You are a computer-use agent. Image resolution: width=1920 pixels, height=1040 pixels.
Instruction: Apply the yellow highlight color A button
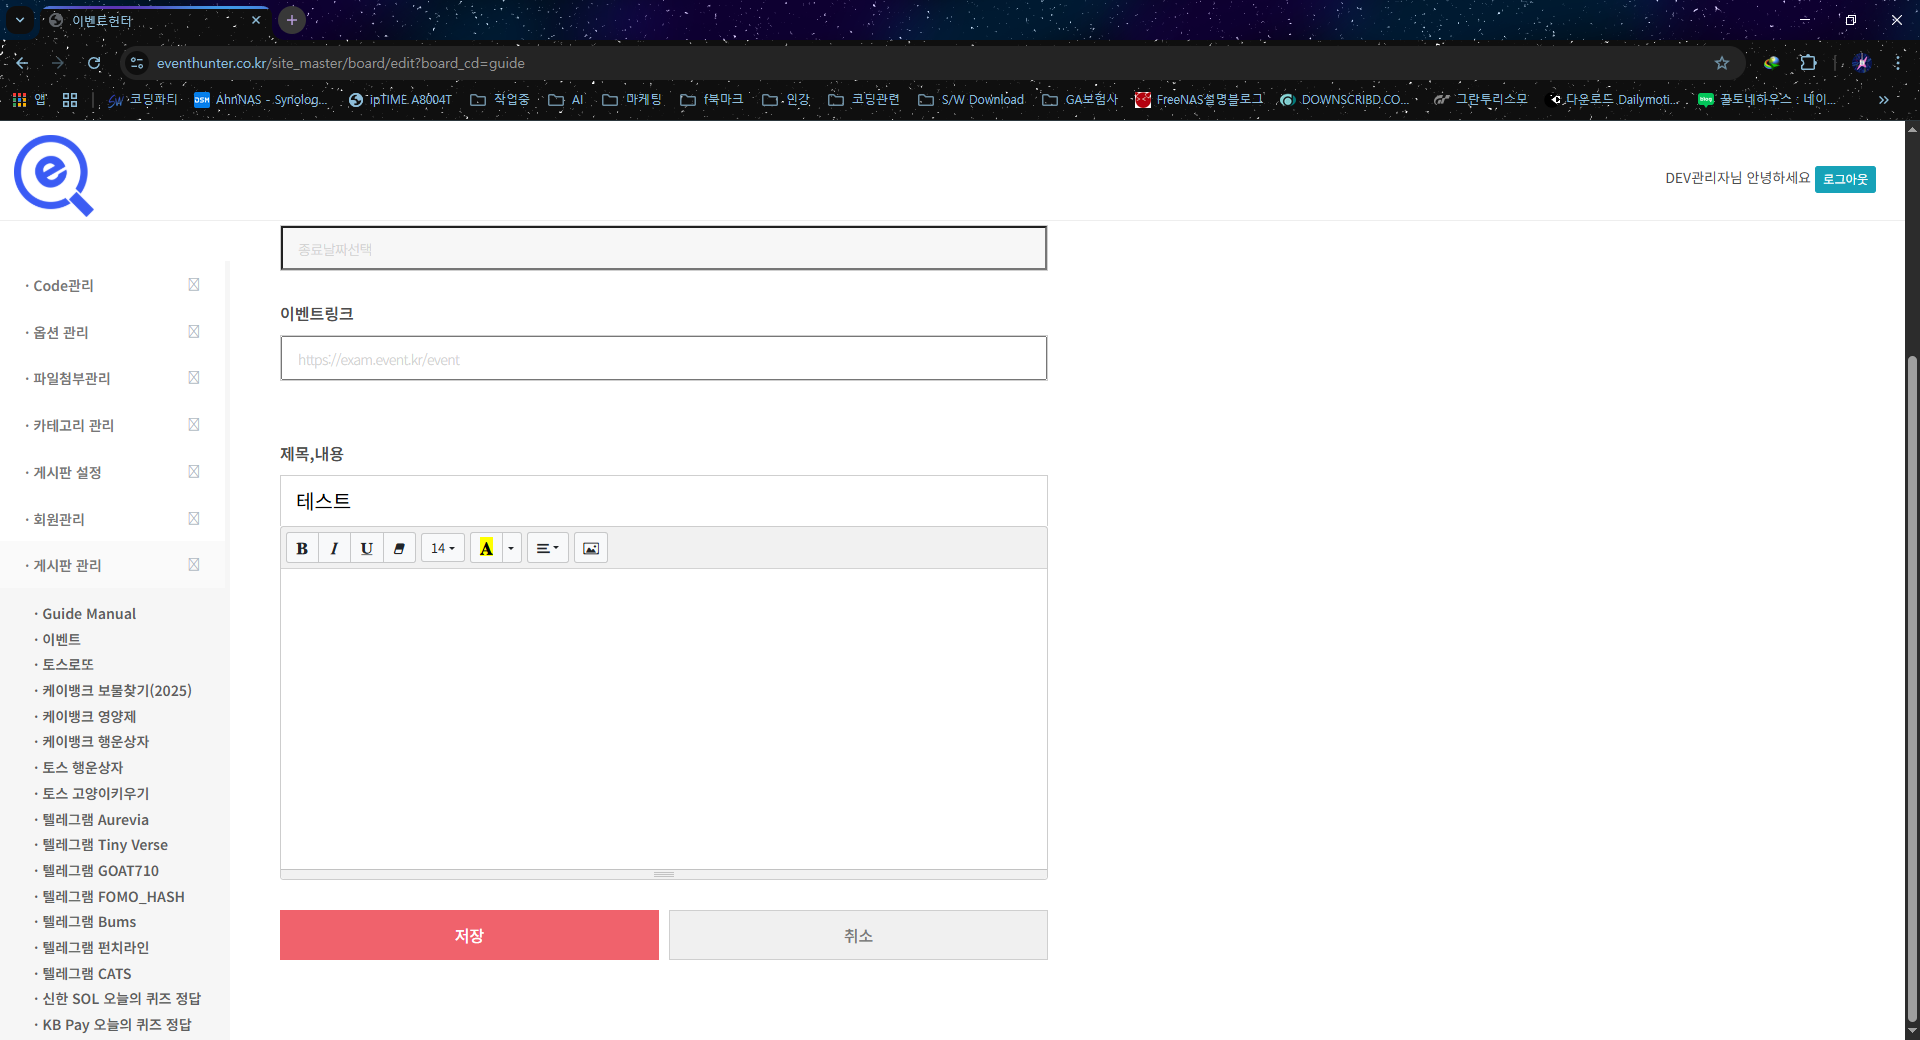click(486, 548)
